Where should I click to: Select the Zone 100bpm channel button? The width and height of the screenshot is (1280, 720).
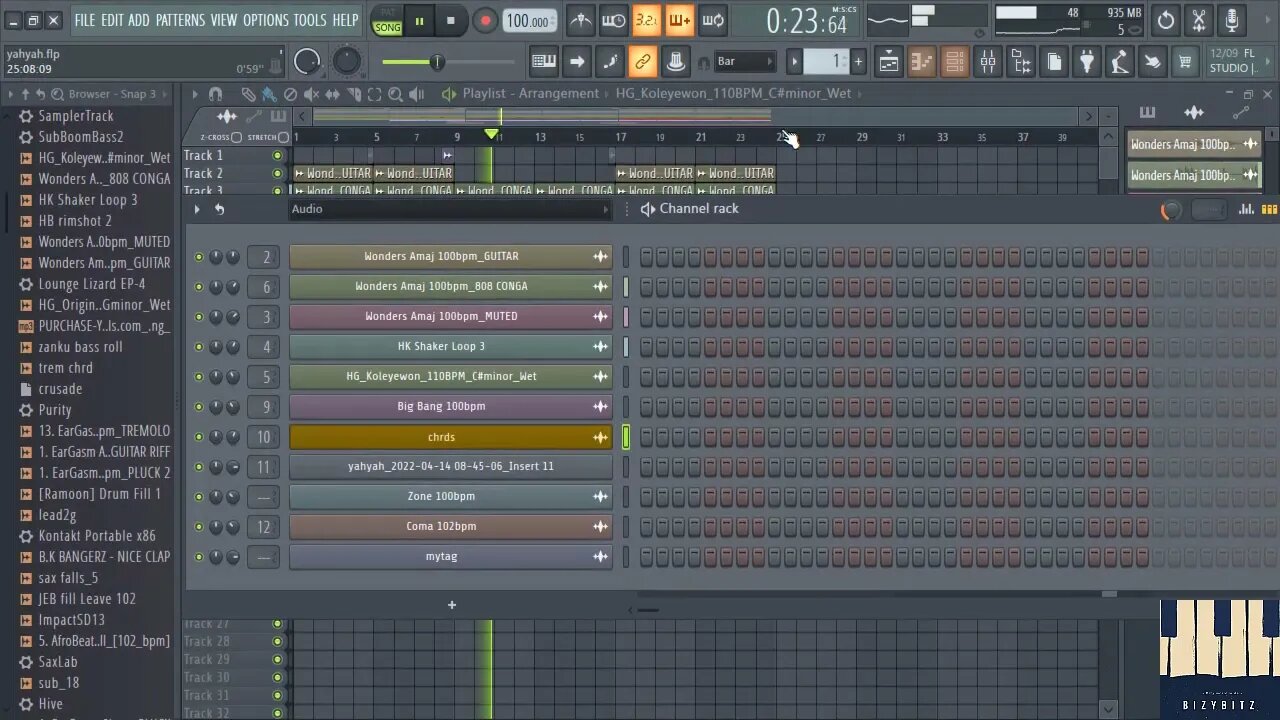pos(441,496)
